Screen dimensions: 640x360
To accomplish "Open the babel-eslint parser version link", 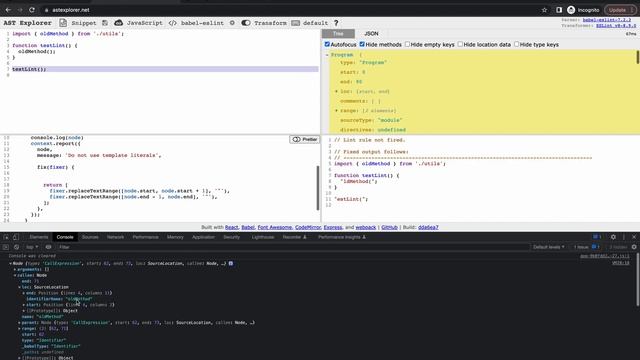I will 607,20.
